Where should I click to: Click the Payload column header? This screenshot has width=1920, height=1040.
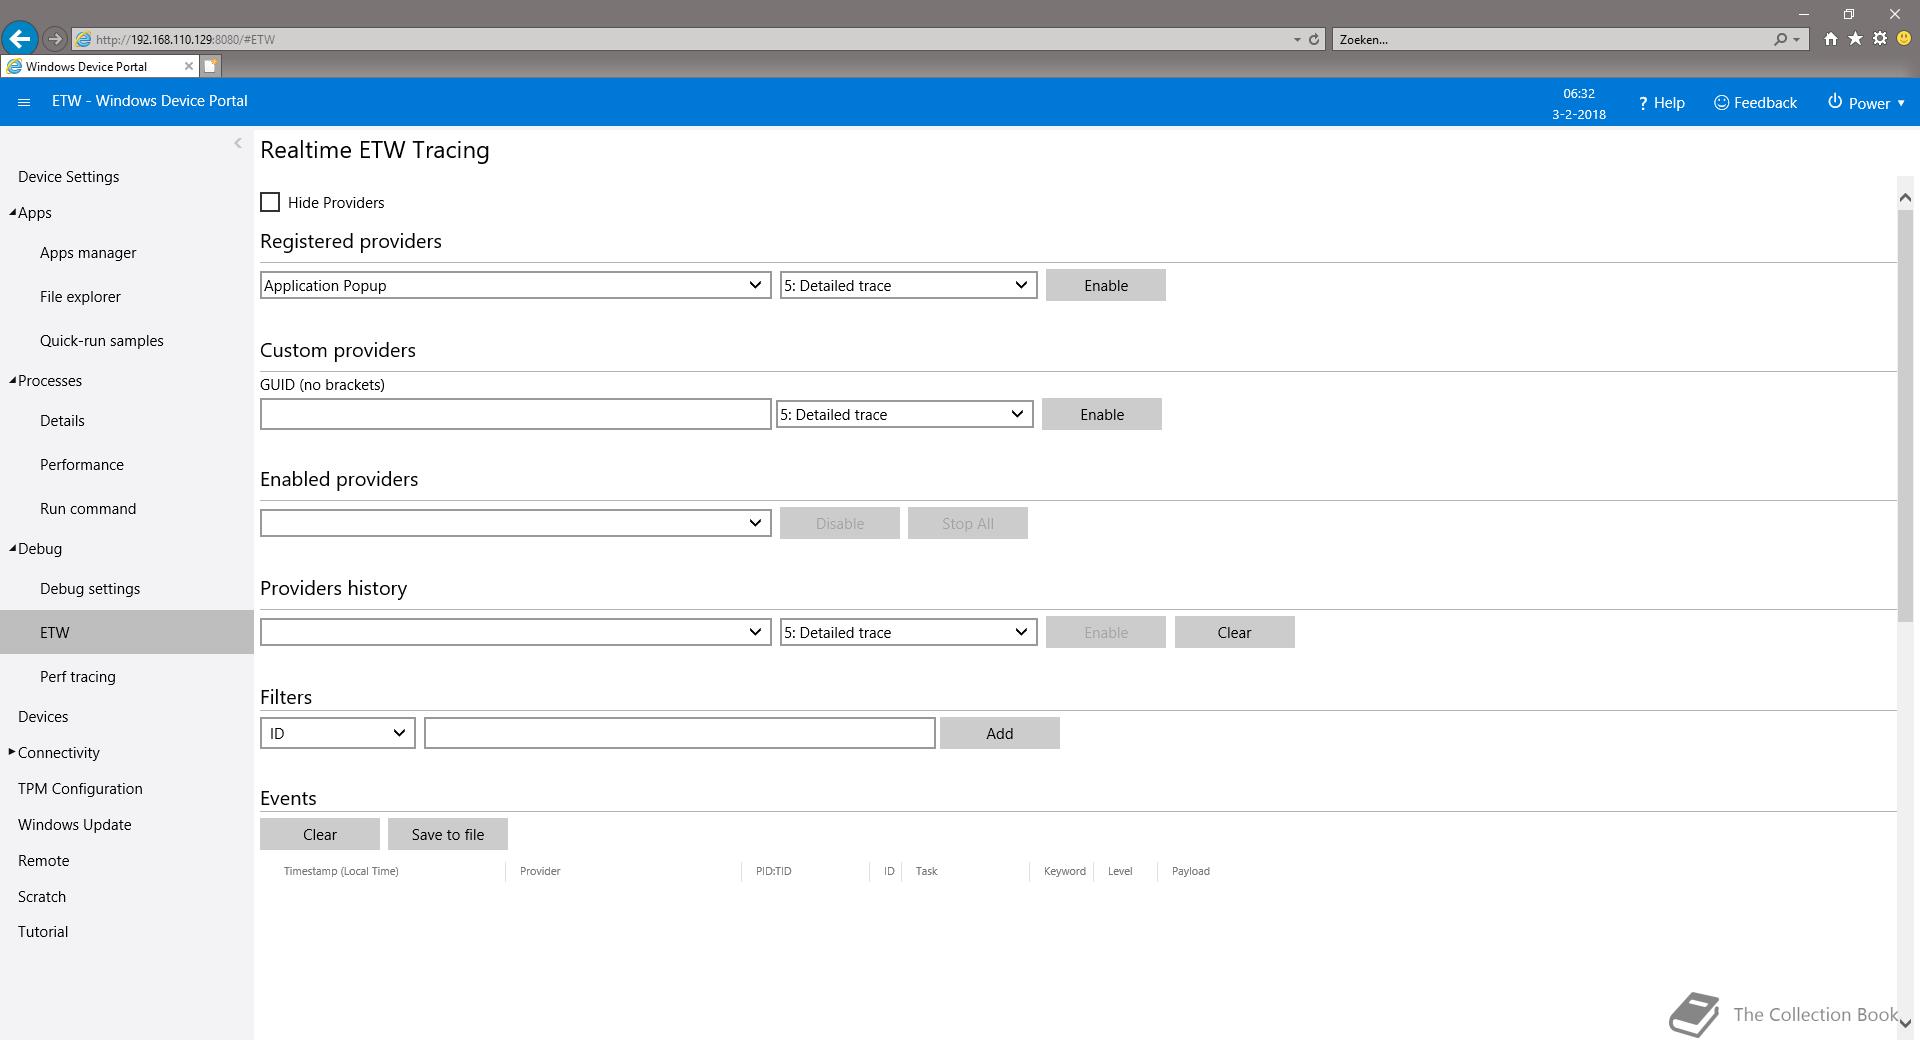1190,871
